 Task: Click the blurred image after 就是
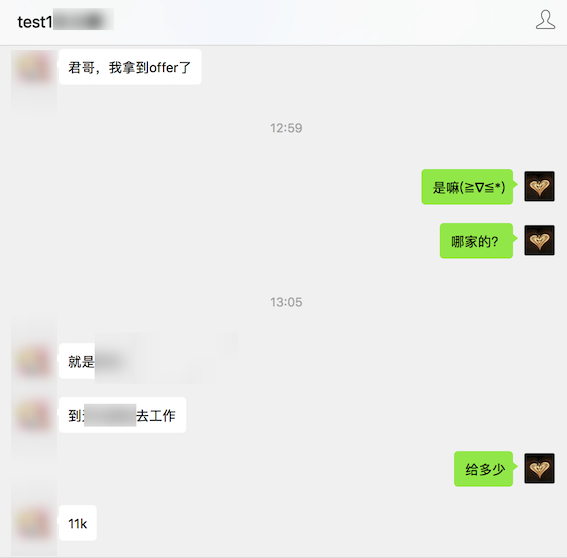(x=167, y=358)
